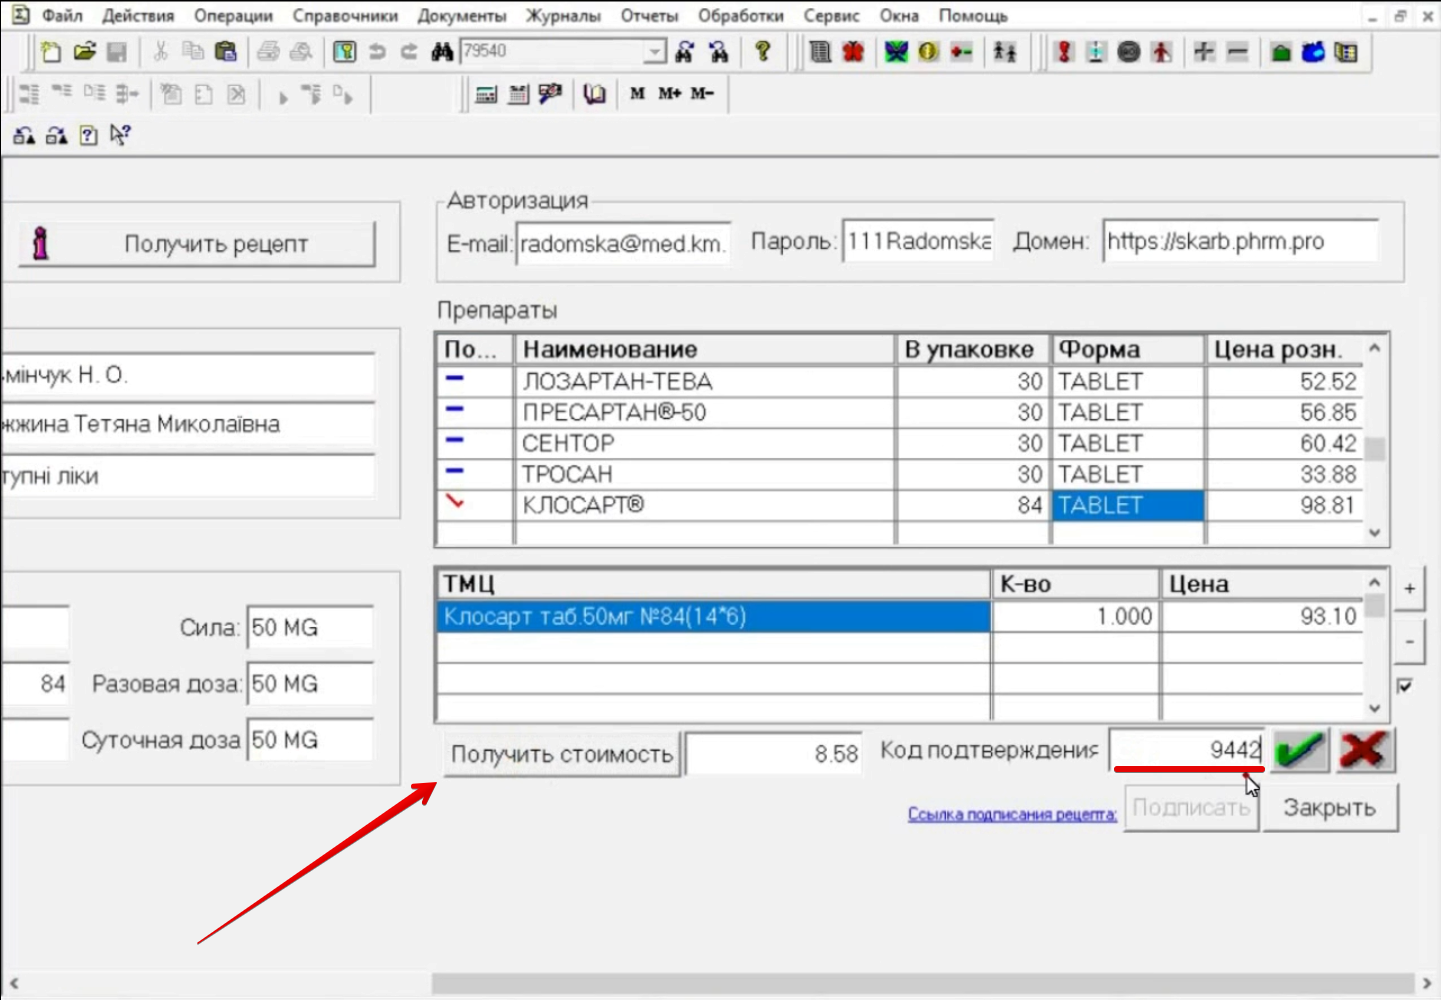Click the Подписать button

click(x=1191, y=808)
